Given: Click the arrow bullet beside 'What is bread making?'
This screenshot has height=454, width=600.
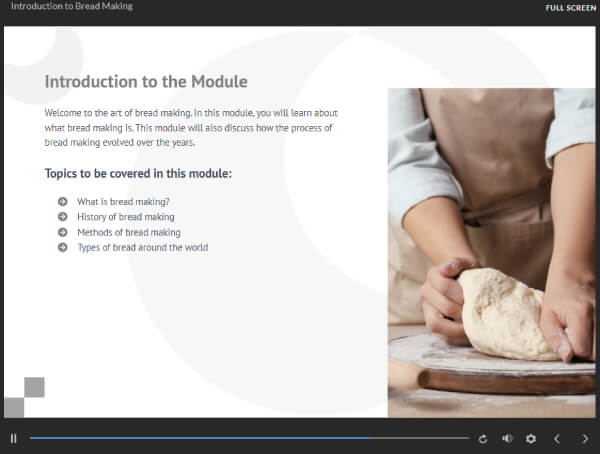Looking at the screenshot, I should coord(63,201).
